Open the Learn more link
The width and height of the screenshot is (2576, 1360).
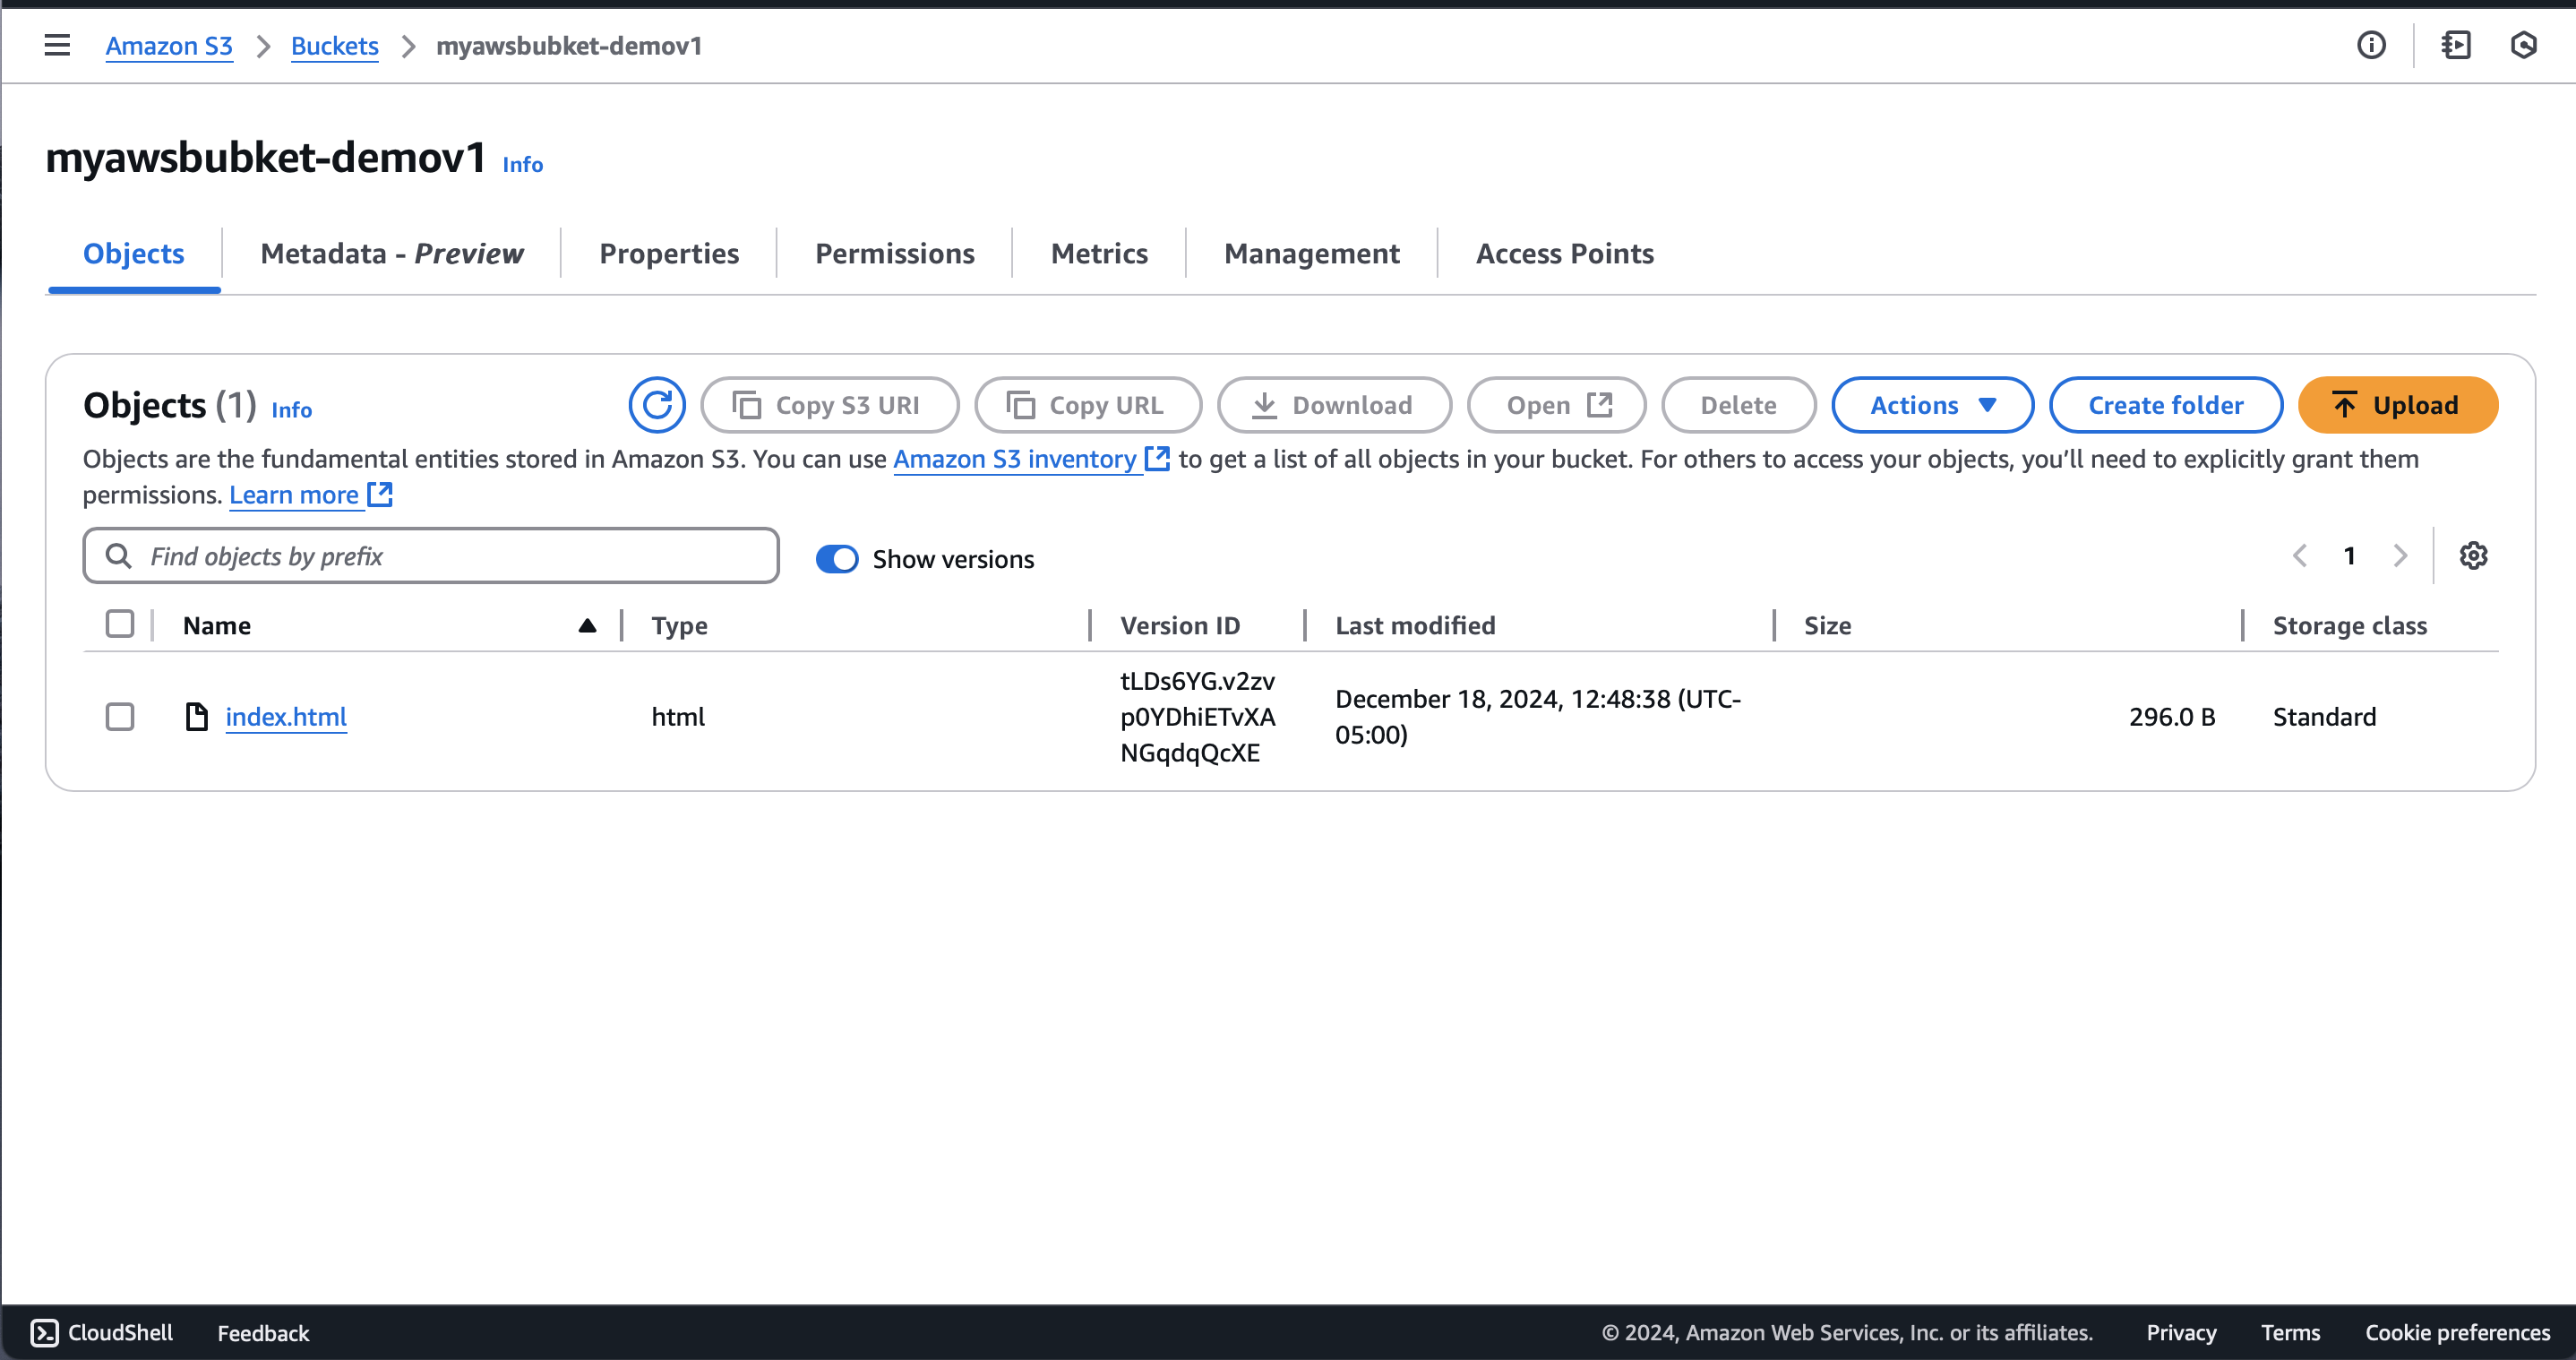pyautogui.click(x=294, y=495)
